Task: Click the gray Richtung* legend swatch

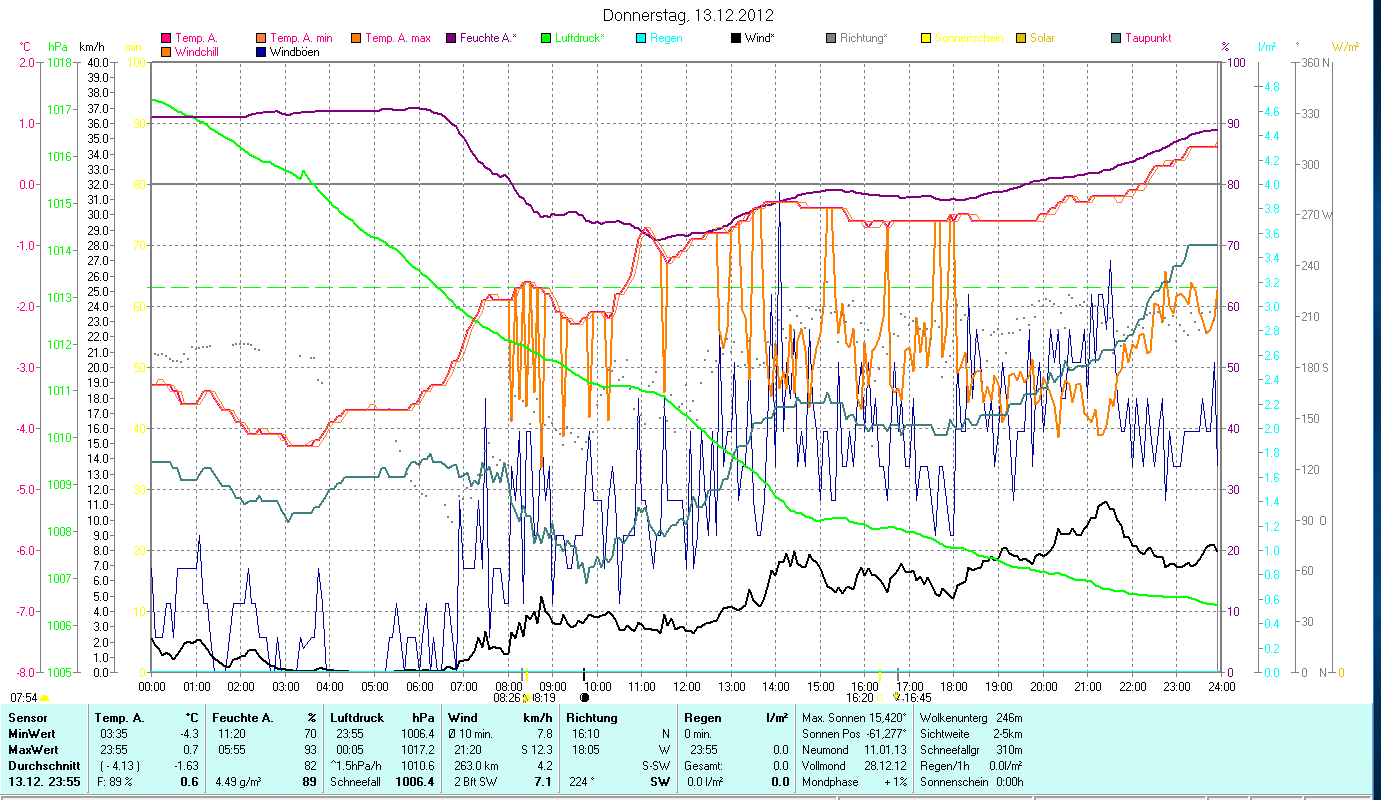Action: click(831, 38)
